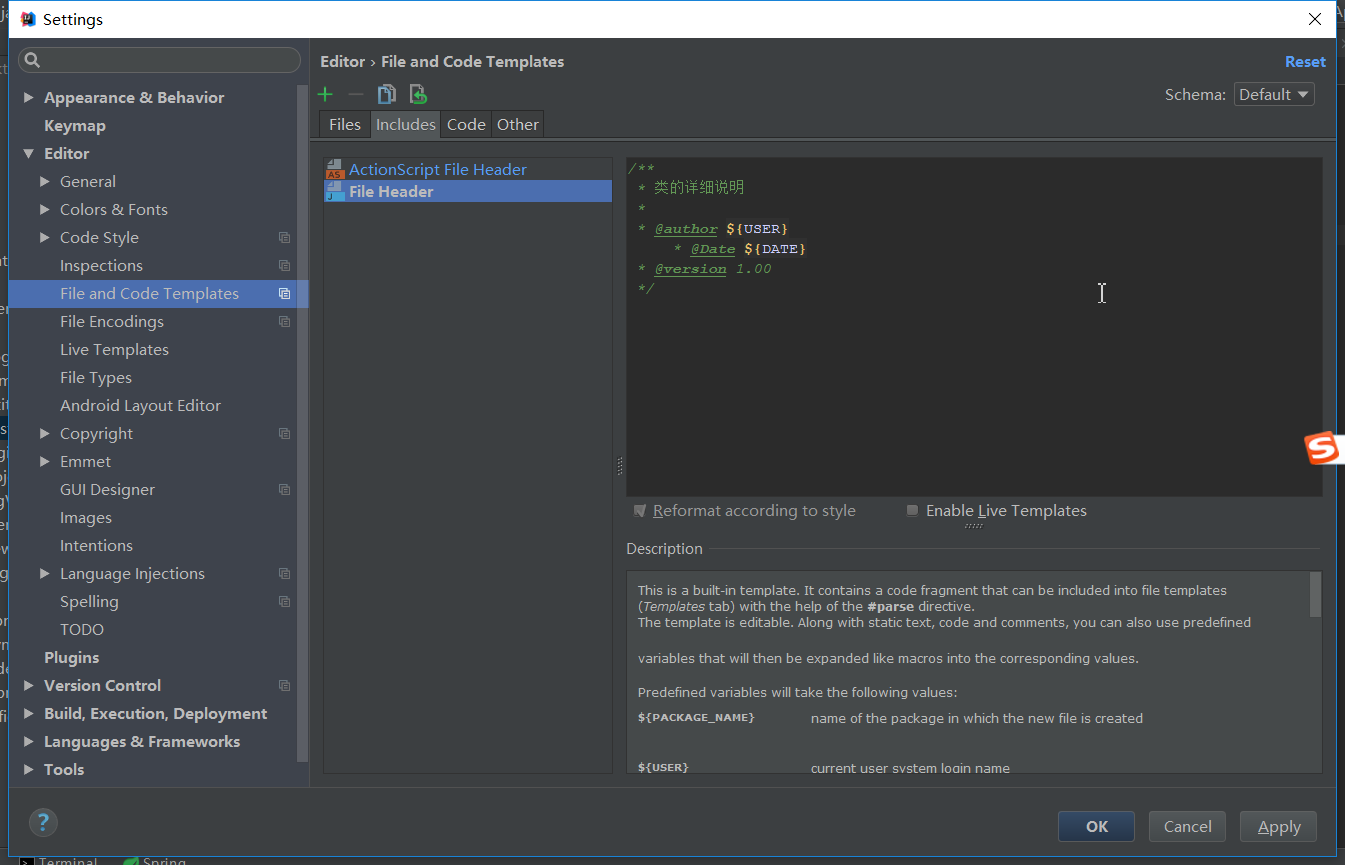Open Plugins settings

click(x=72, y=658)
